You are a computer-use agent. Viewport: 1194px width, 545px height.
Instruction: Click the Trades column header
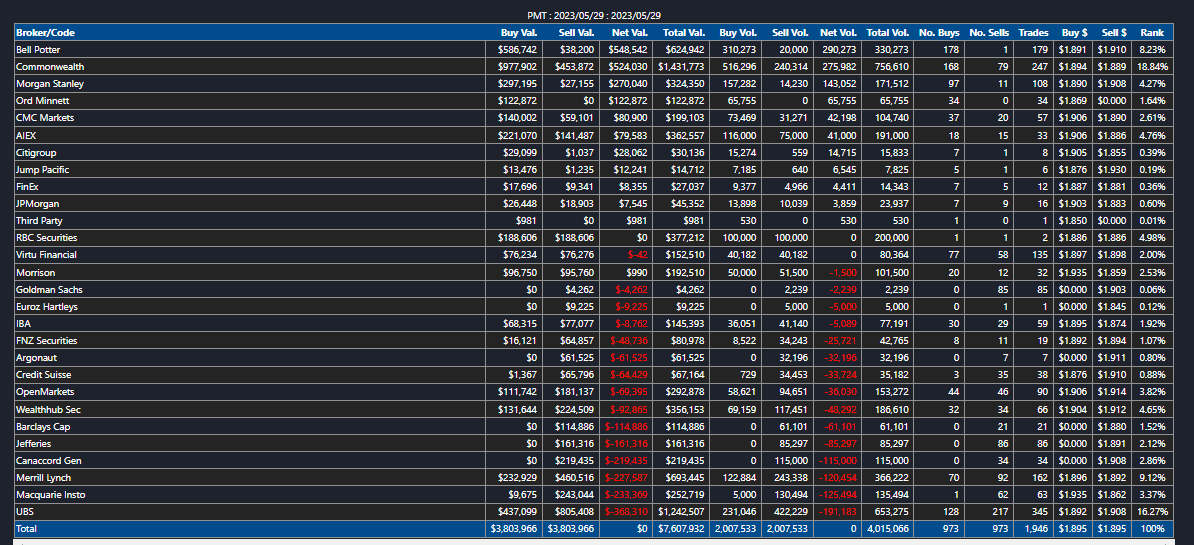click(1033, 33)
